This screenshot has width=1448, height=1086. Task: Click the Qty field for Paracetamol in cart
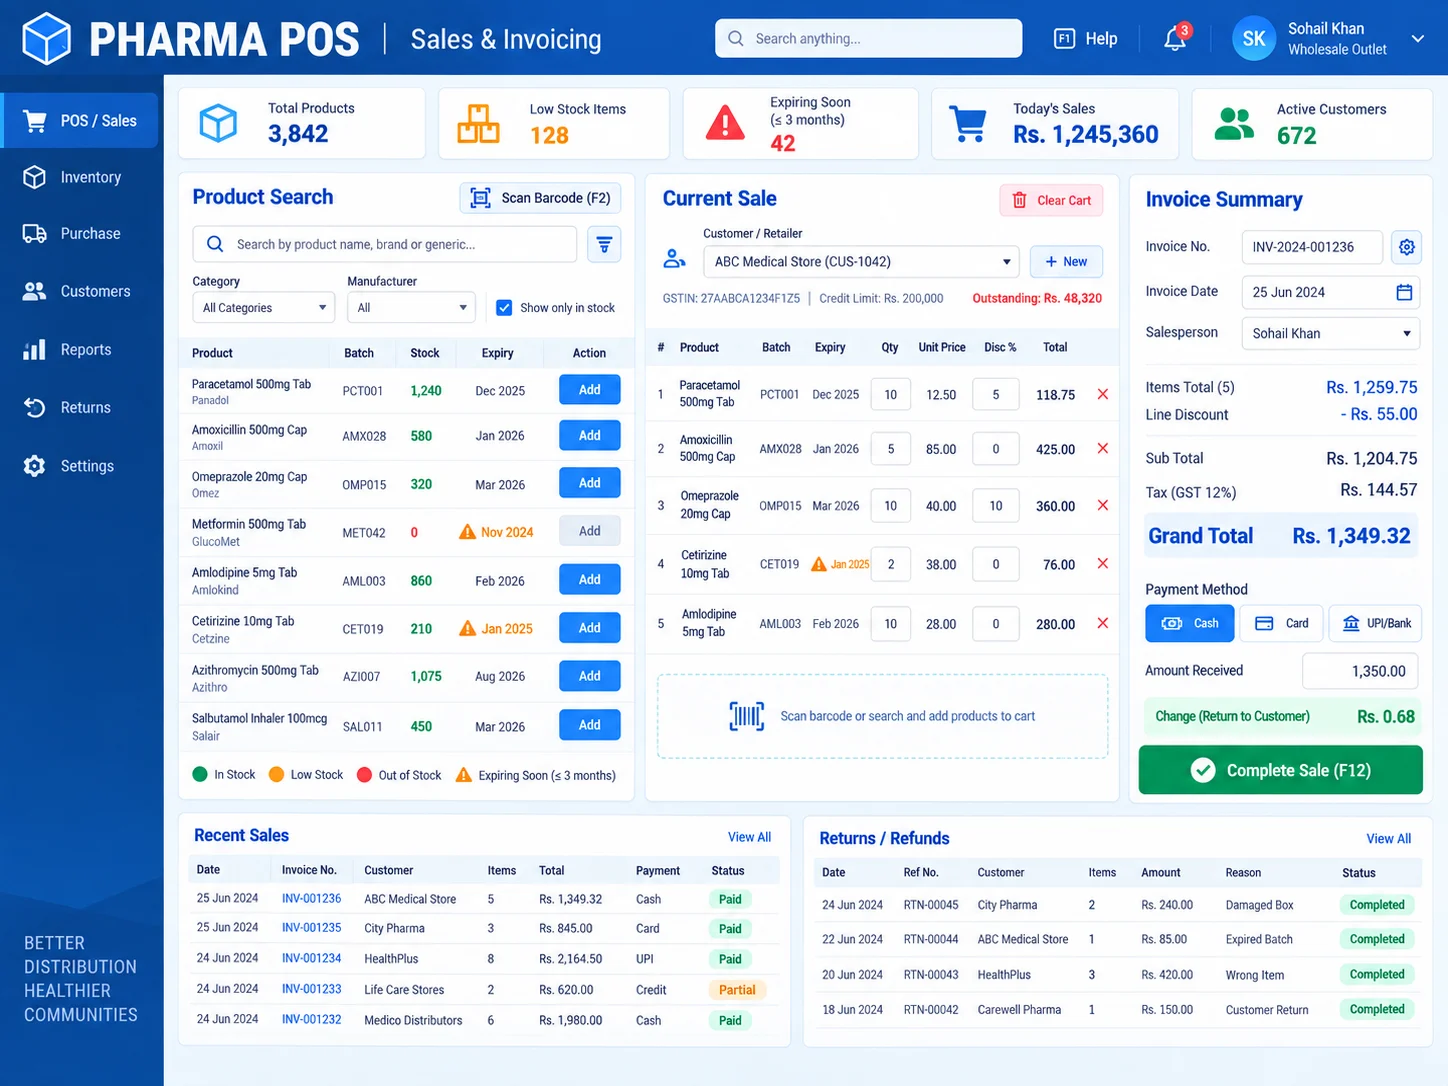tap(890, 395)
